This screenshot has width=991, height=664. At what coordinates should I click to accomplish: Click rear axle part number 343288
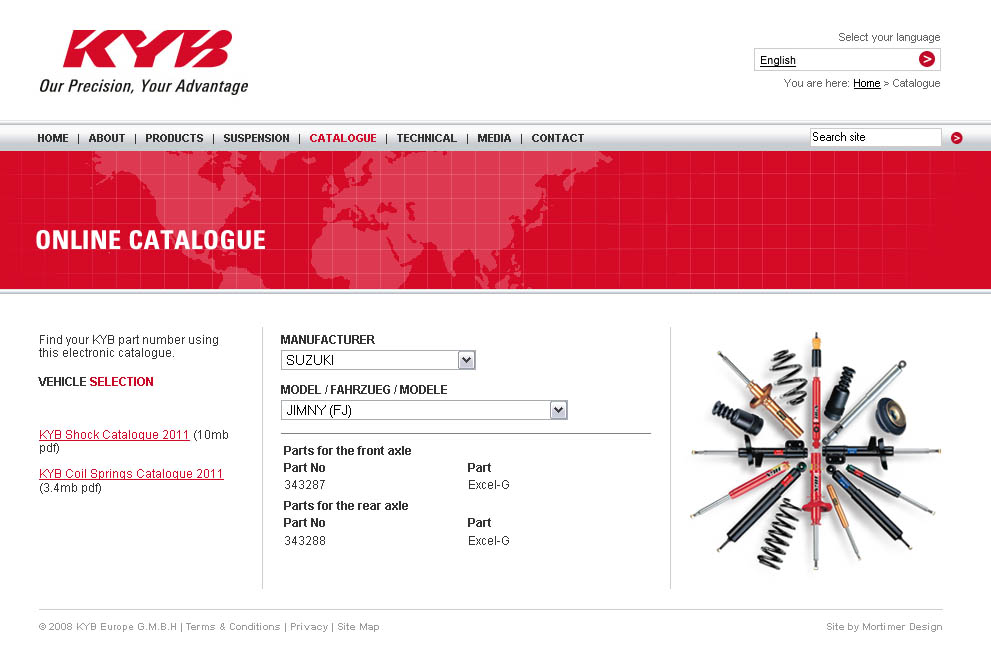[x=305, y=541]
